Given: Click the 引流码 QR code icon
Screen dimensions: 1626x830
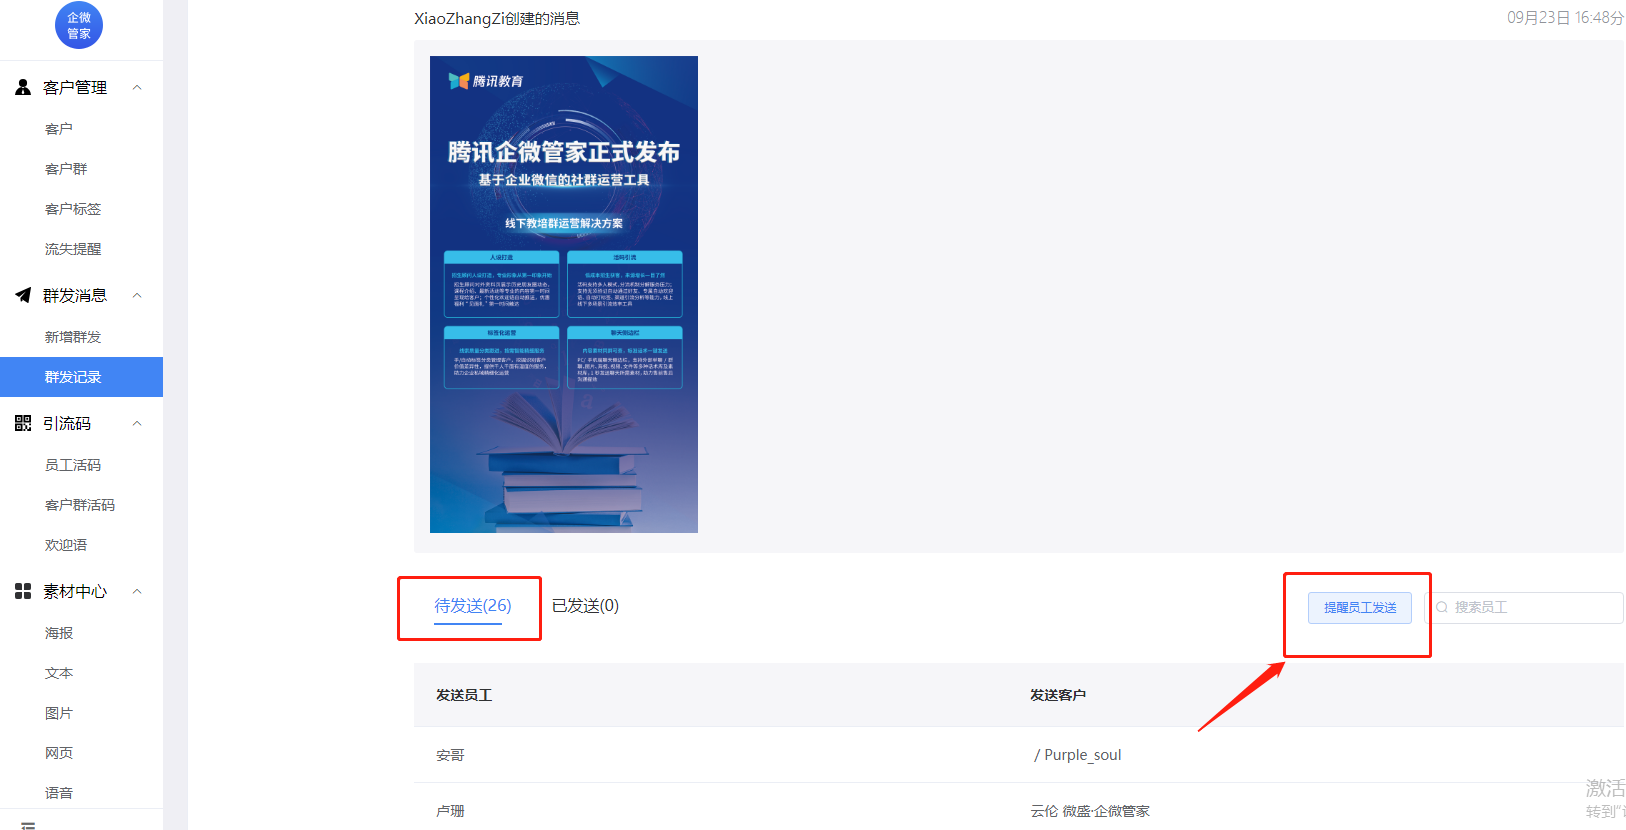Looking at the screenshot, I should [23, 423].
